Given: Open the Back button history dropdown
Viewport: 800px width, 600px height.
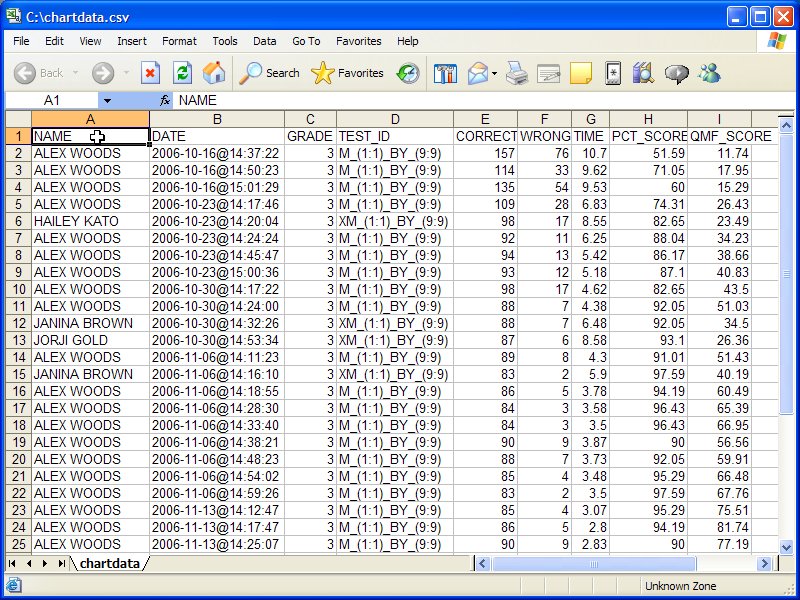Looking at the screenshot, I should coord(73,73).
